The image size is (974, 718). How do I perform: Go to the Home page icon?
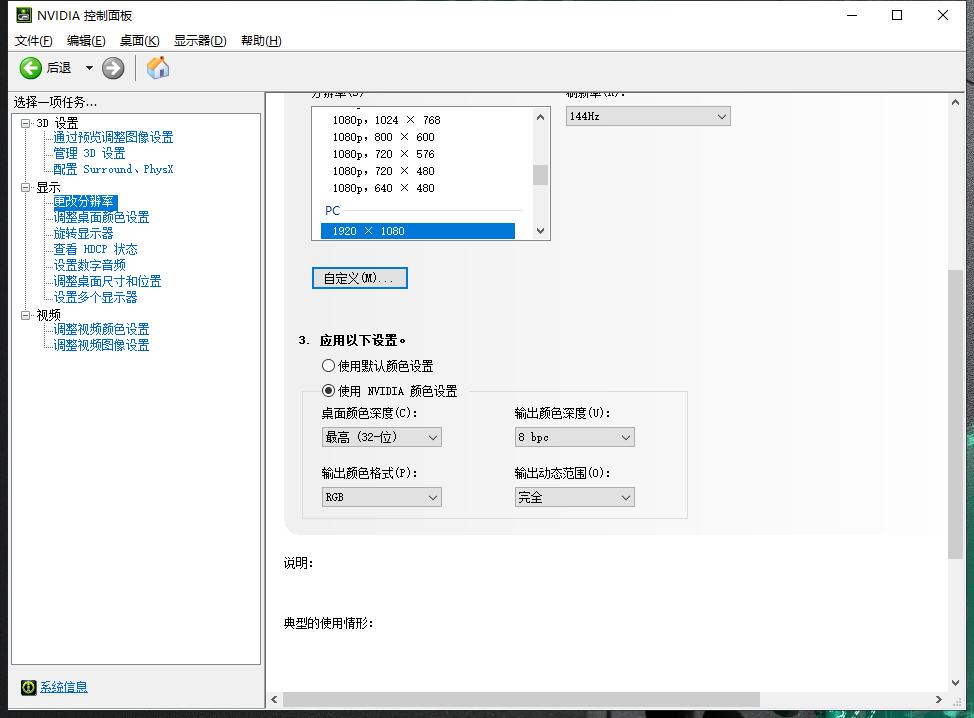tap(158, 68)
